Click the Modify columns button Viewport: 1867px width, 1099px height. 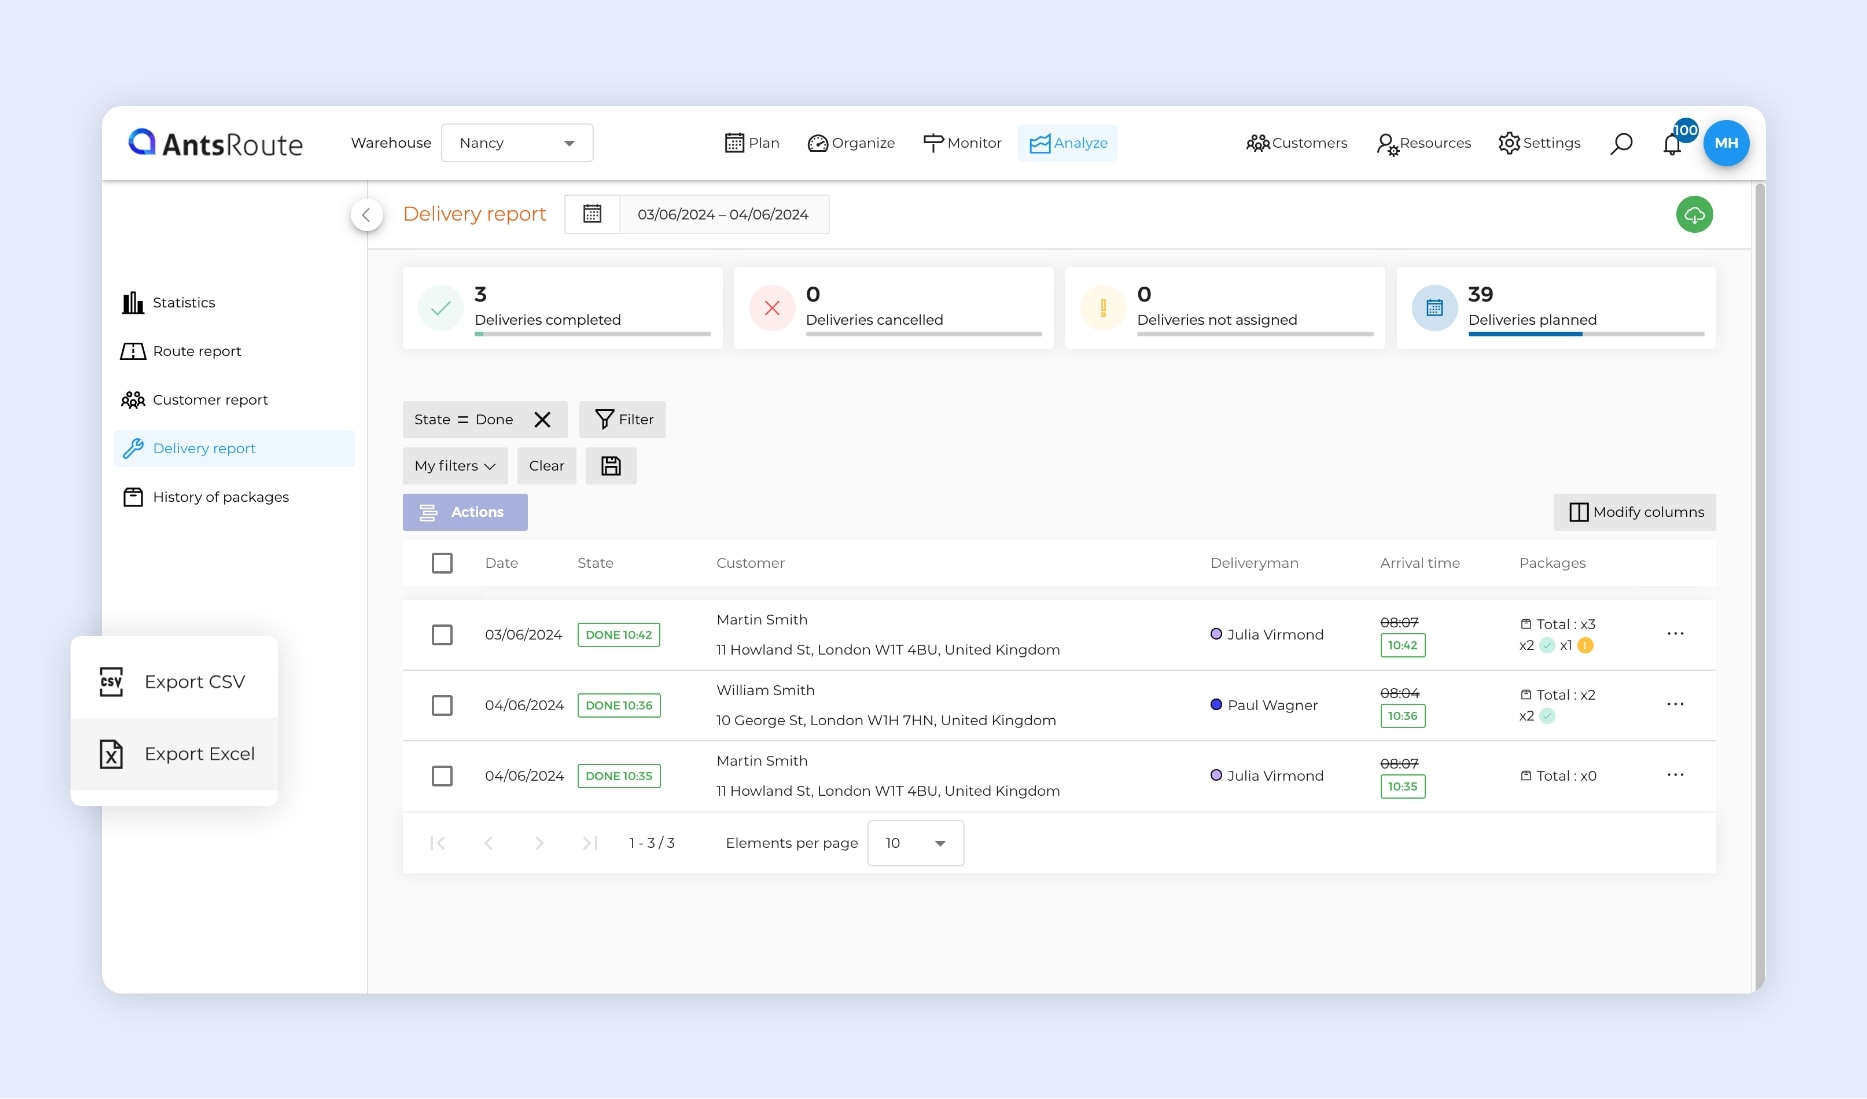coord(1634,512)
